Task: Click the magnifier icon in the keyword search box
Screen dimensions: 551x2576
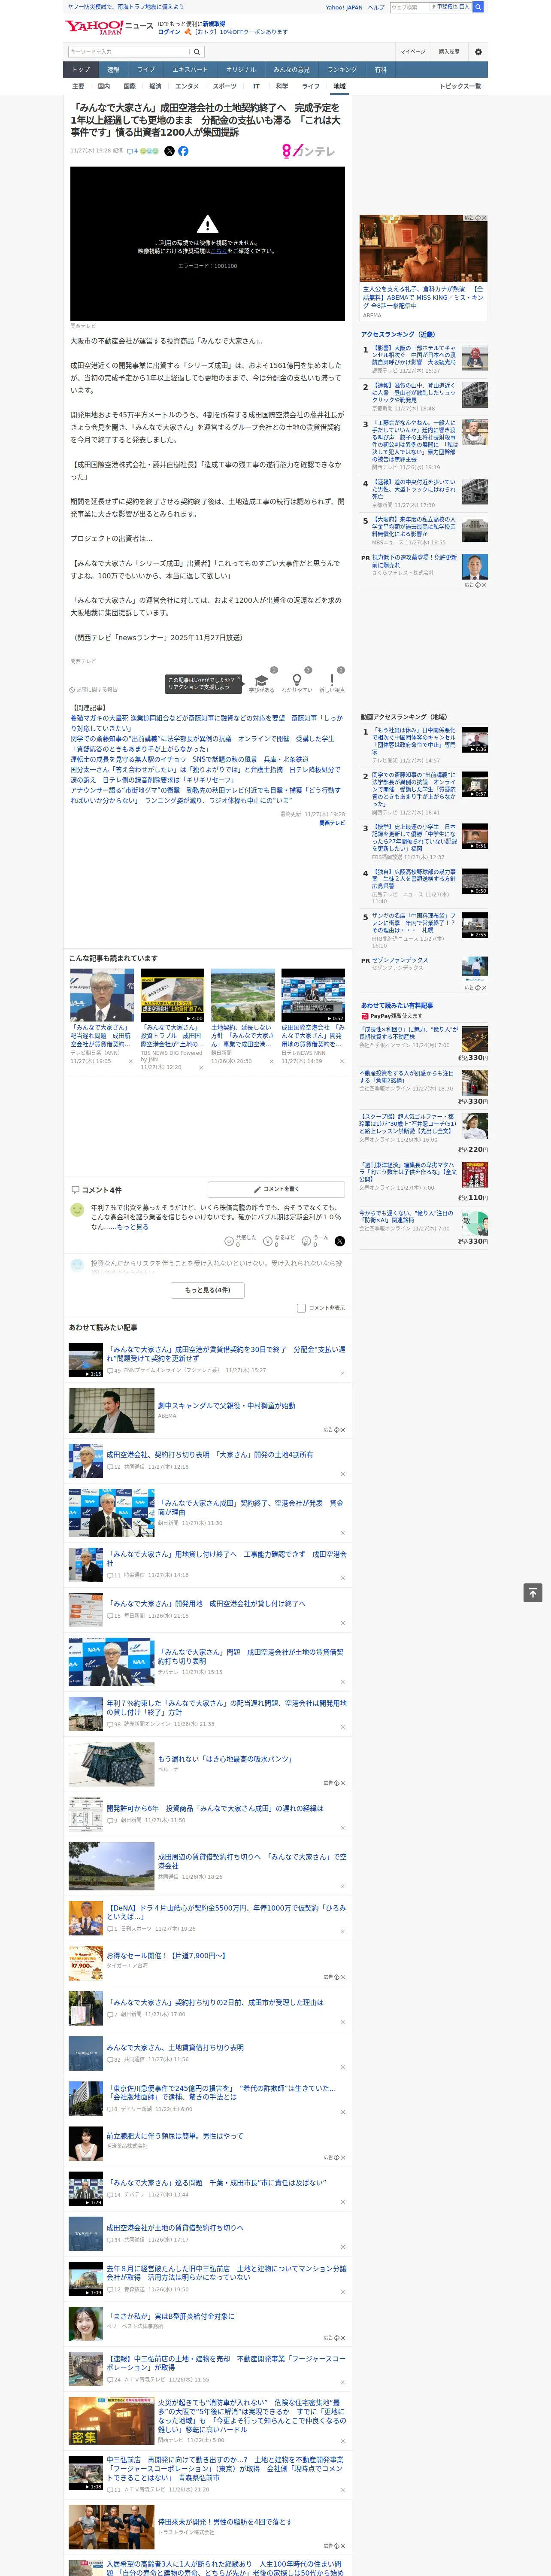Action: (x=197, y=52)
